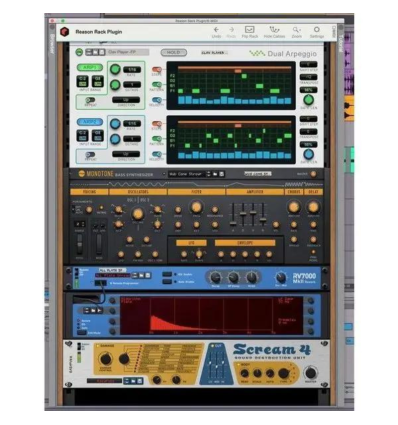Enable the RV7000 EQ Enable button
398x425 pixels.
click(x=167, y=274)
